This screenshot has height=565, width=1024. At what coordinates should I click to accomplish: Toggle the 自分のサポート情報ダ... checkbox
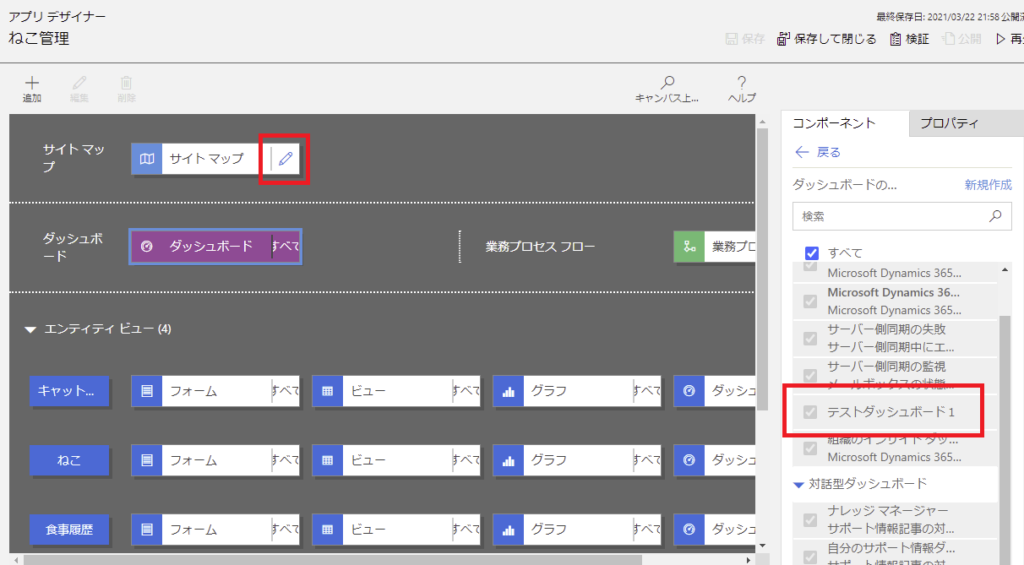[x=810, y=557]
